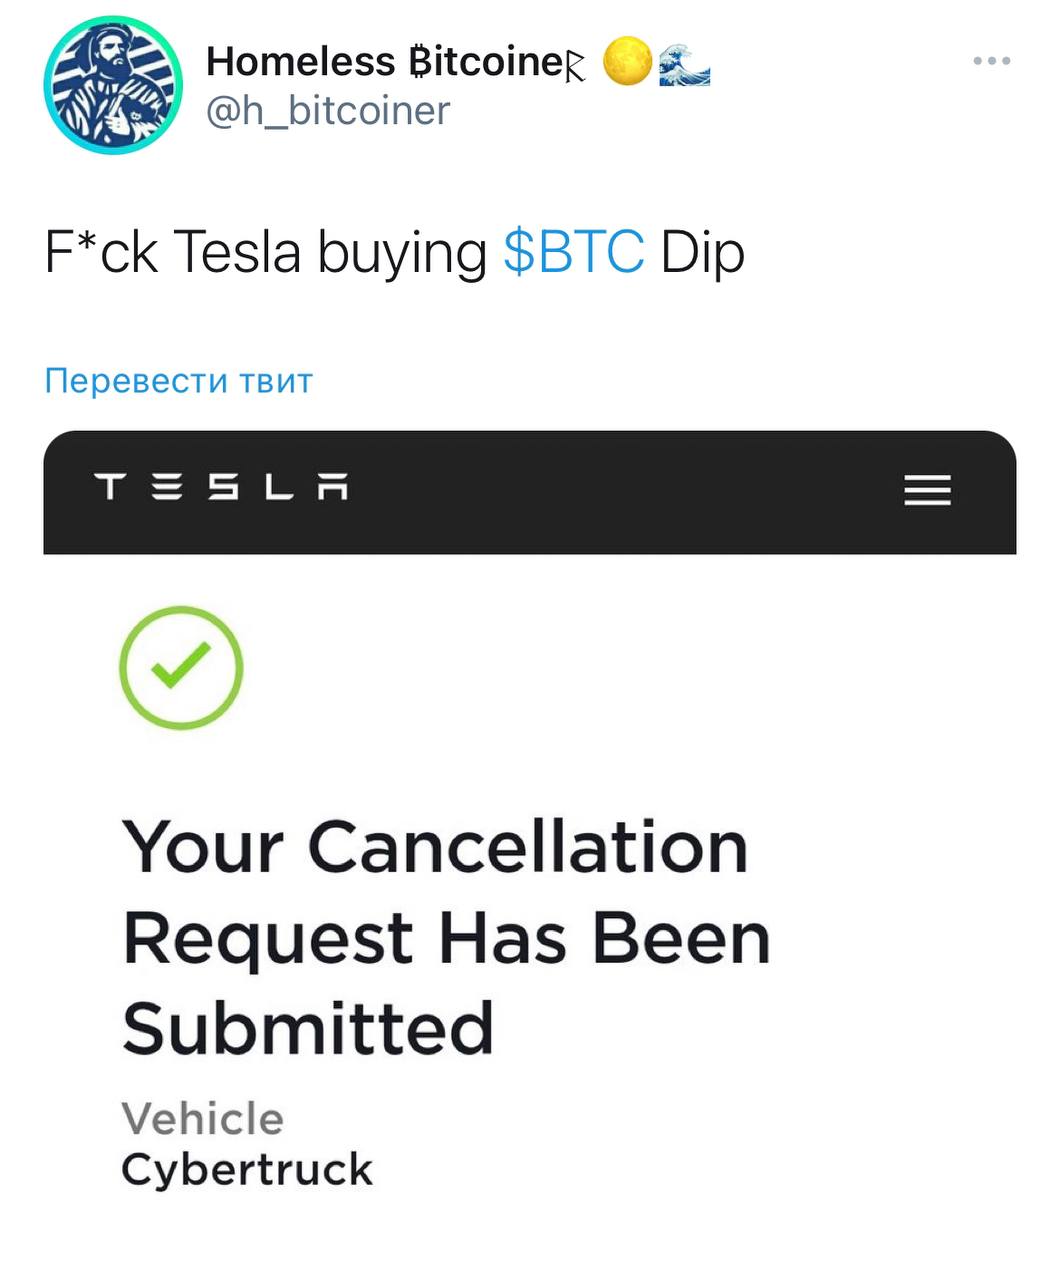Click the word "Dip" in the tweet
This screenshot has width=1060, height=1280.
[702, 252]
